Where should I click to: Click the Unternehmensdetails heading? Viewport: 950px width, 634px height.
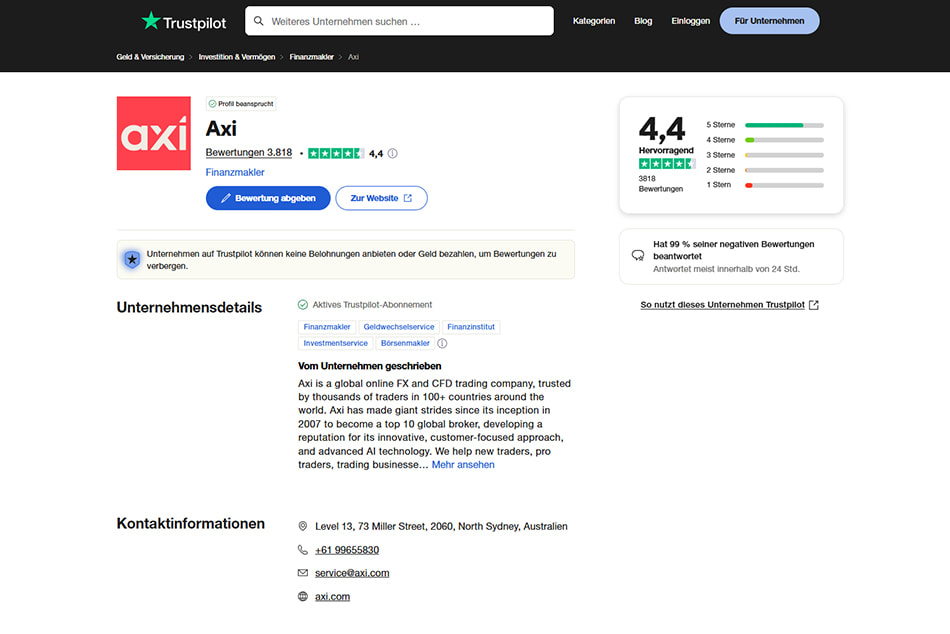(x=189, y=307)
